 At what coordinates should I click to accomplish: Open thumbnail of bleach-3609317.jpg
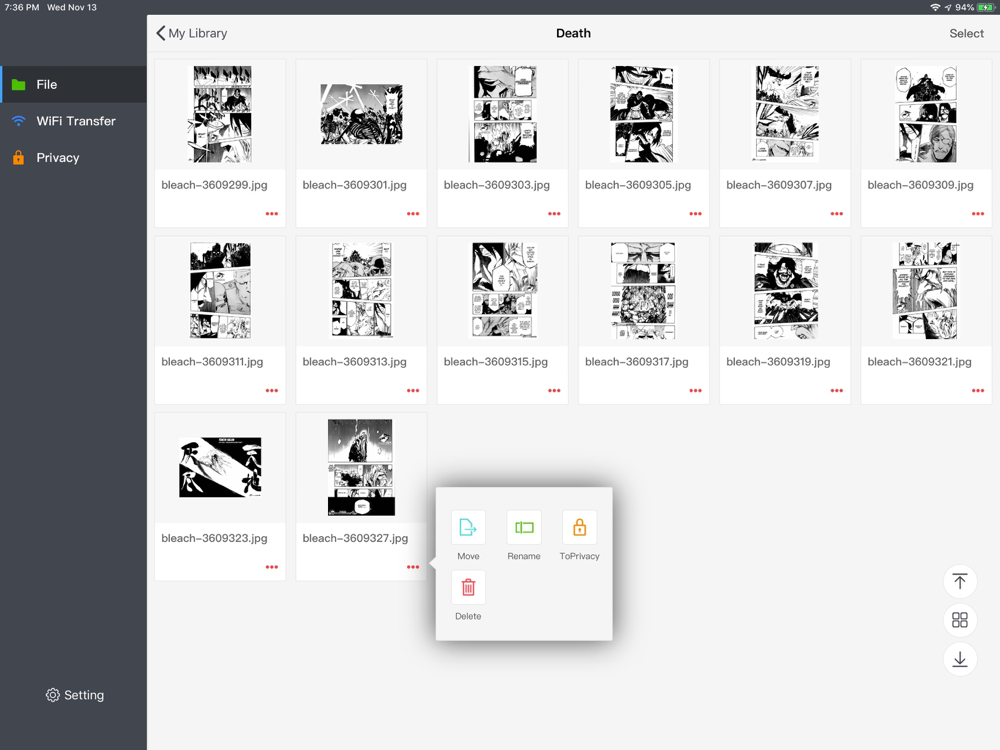coord(643,291)
